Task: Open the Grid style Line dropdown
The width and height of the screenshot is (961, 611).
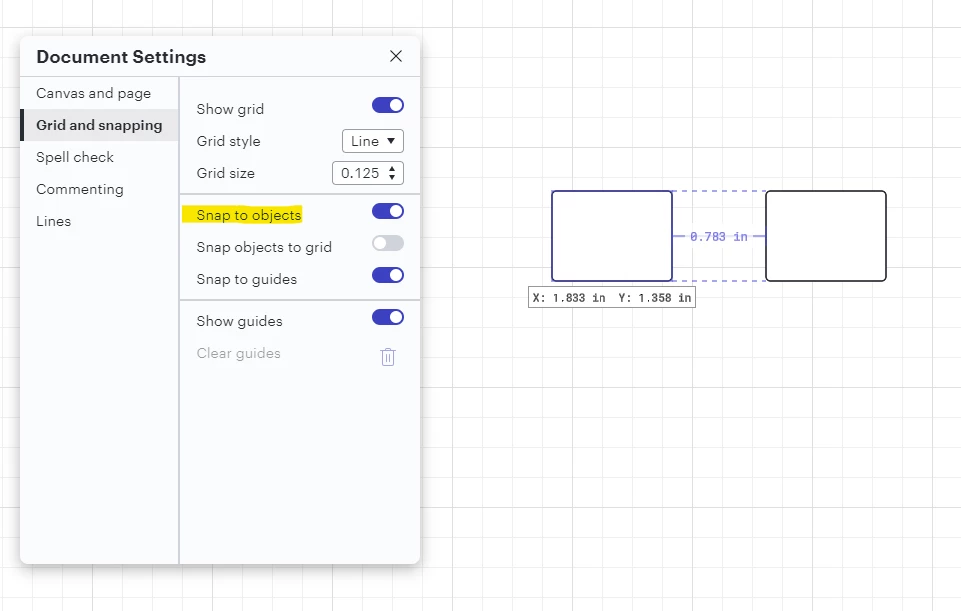Action: (x=373, y=141)
